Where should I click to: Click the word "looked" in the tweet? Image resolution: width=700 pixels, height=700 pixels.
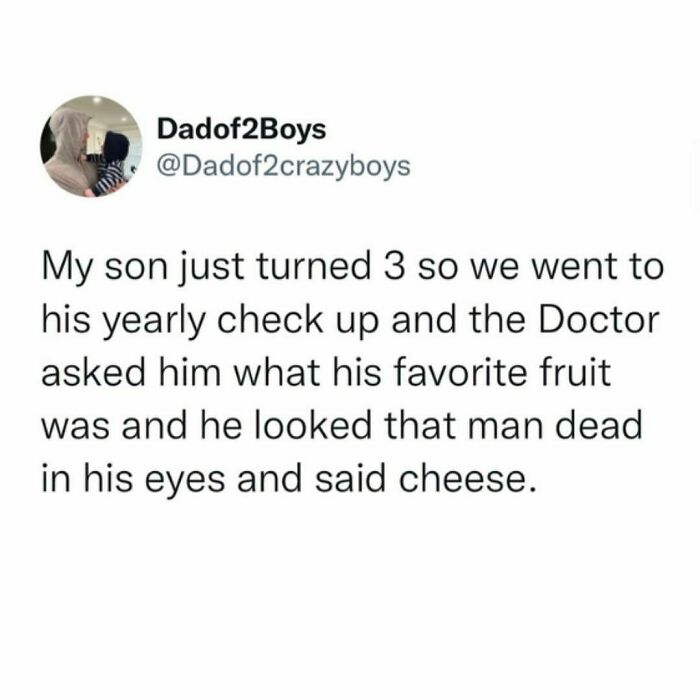click(x=313, y=425)
